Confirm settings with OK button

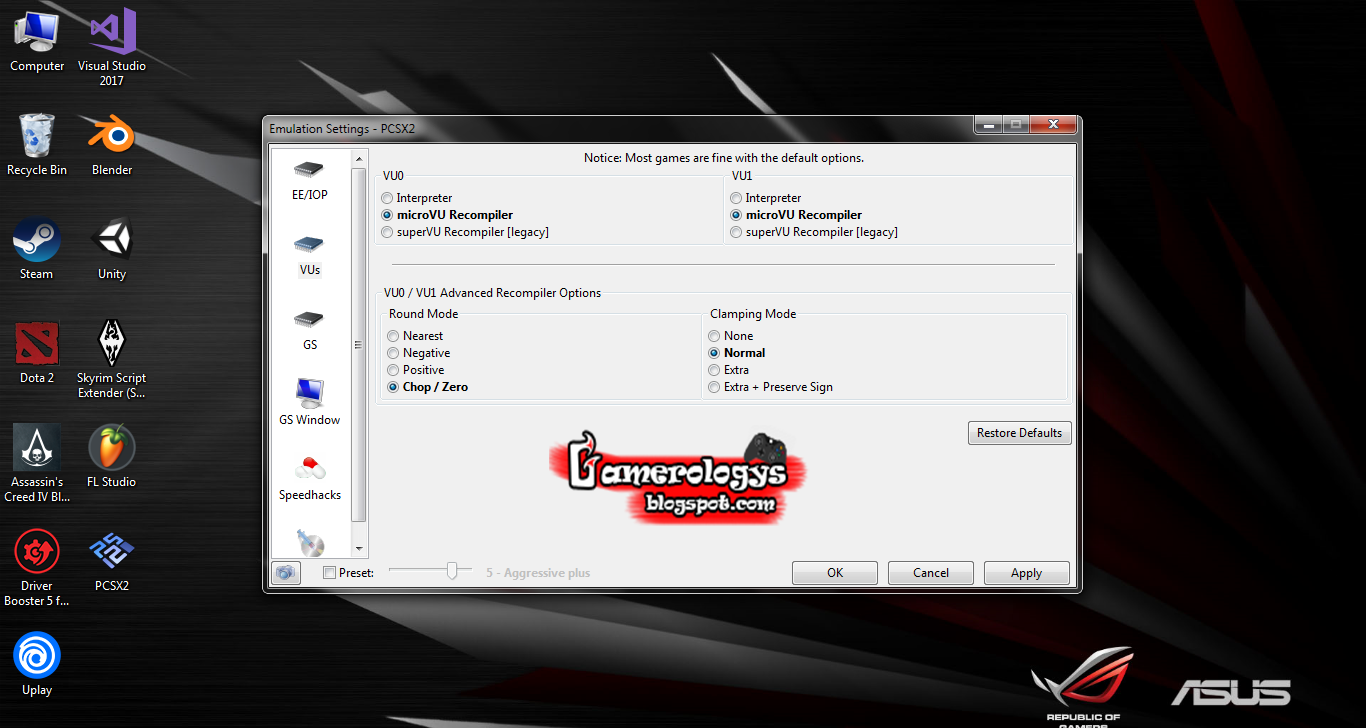click(x=835, y=573)
